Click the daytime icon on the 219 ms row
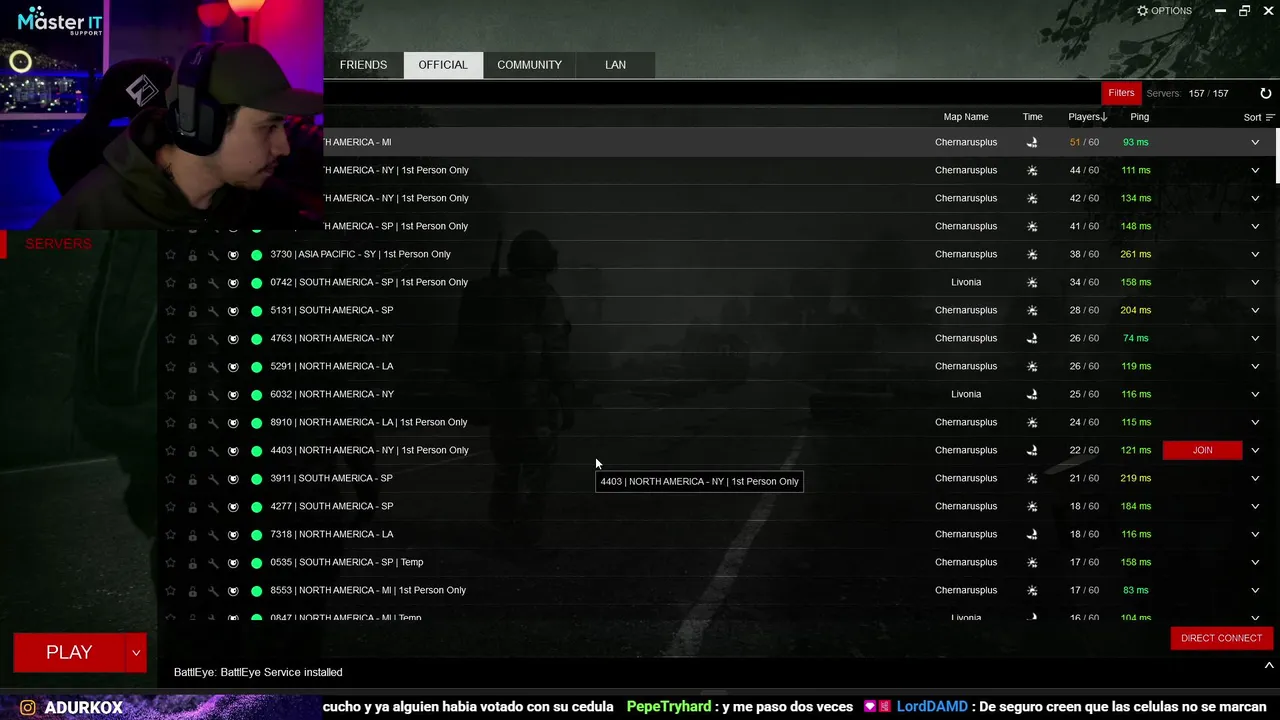1280x720 pixels. tap(1032, 478)
